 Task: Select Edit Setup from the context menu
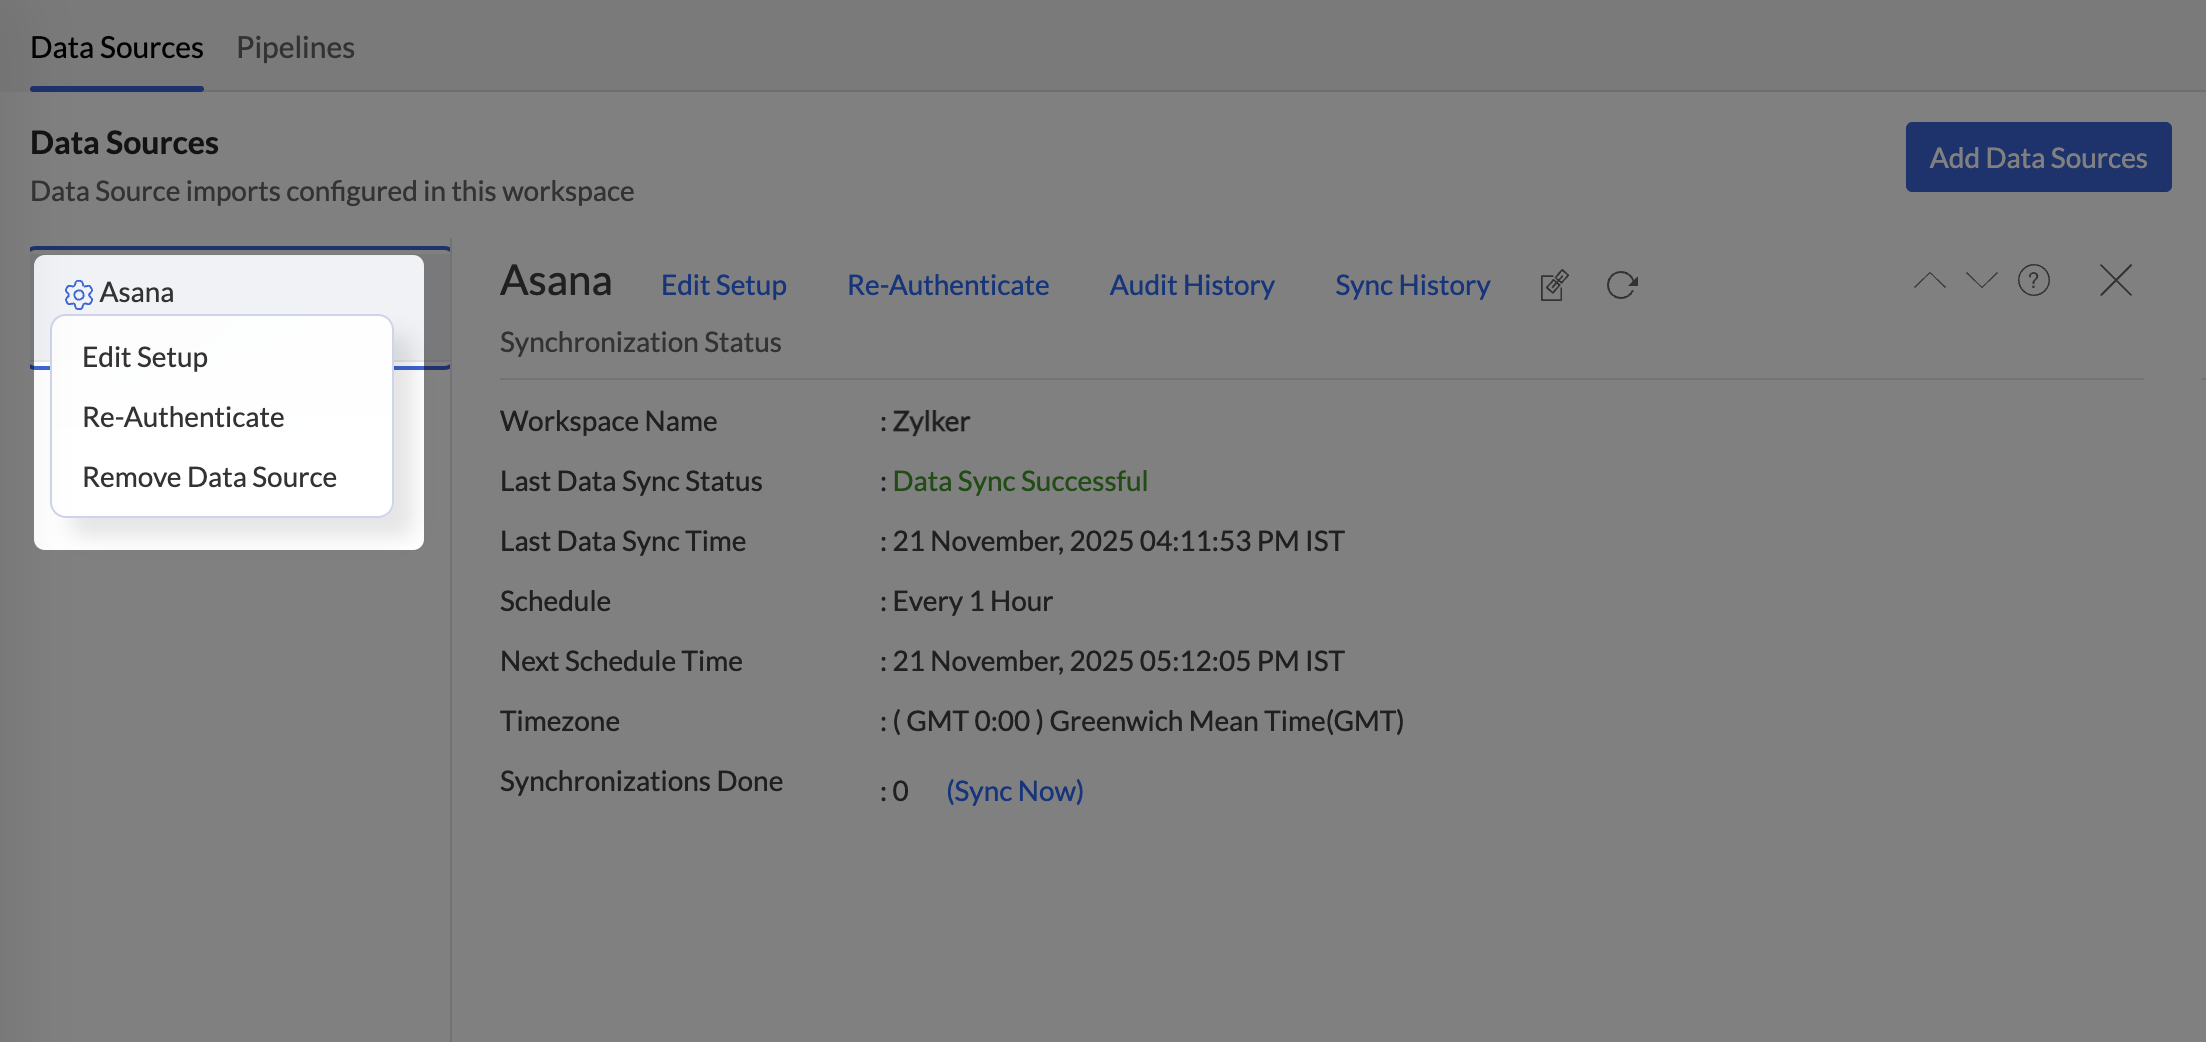tap(145, 357)
